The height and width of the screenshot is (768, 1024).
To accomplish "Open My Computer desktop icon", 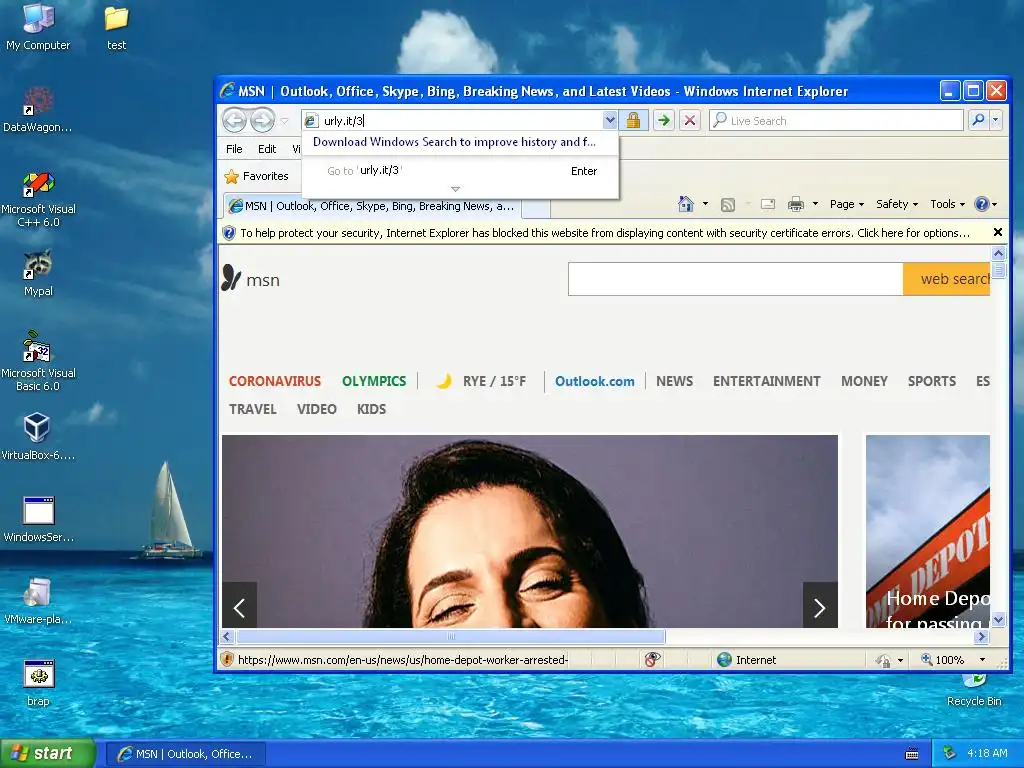I will (38, 27).
